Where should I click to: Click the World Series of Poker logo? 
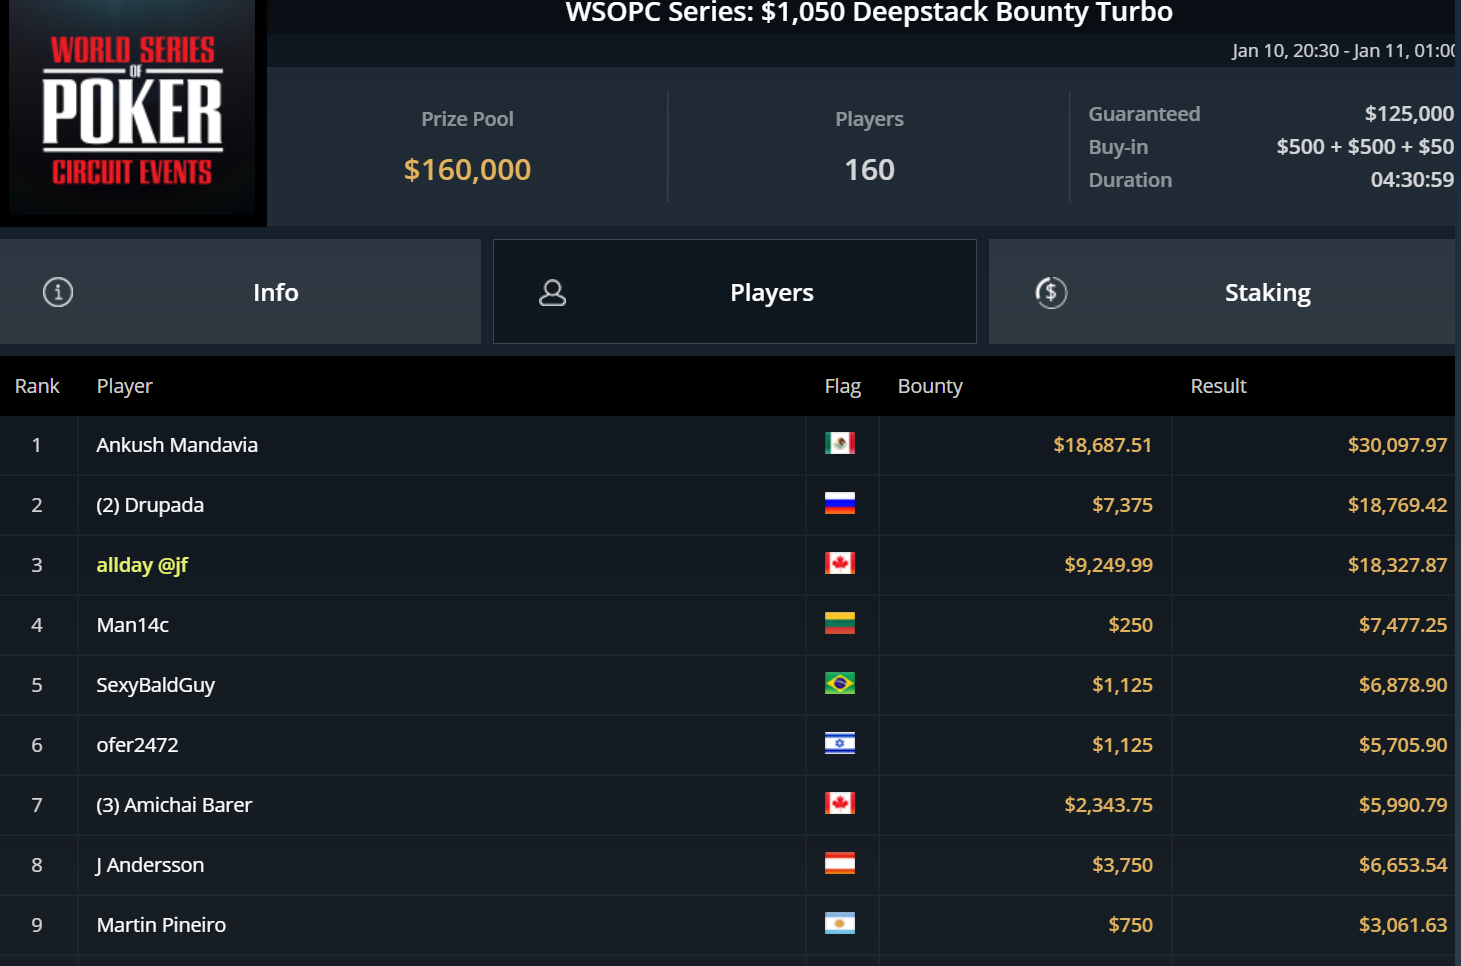(133, 110)
